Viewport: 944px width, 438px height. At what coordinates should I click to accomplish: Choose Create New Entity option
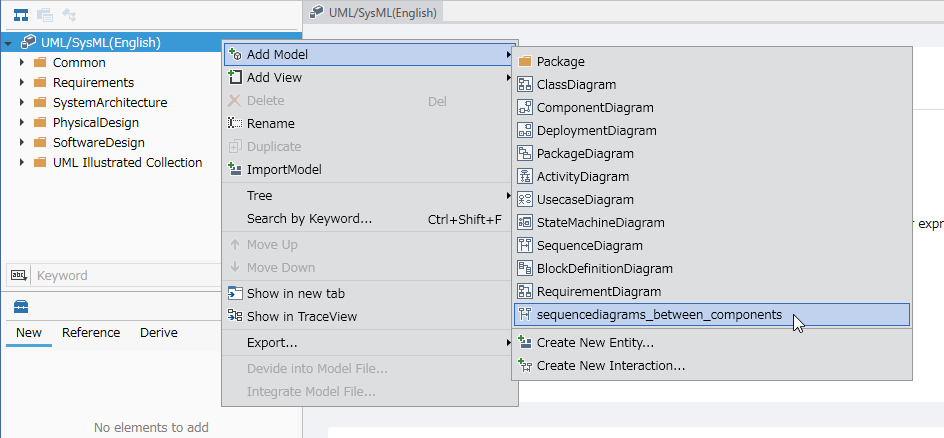(712, 343)
